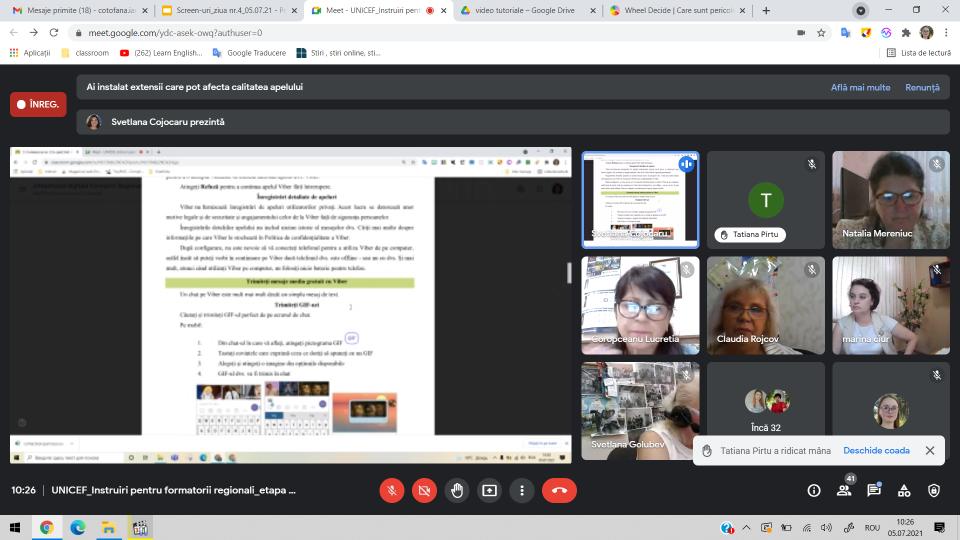Toggle the raise hand button

click(457, 490)
